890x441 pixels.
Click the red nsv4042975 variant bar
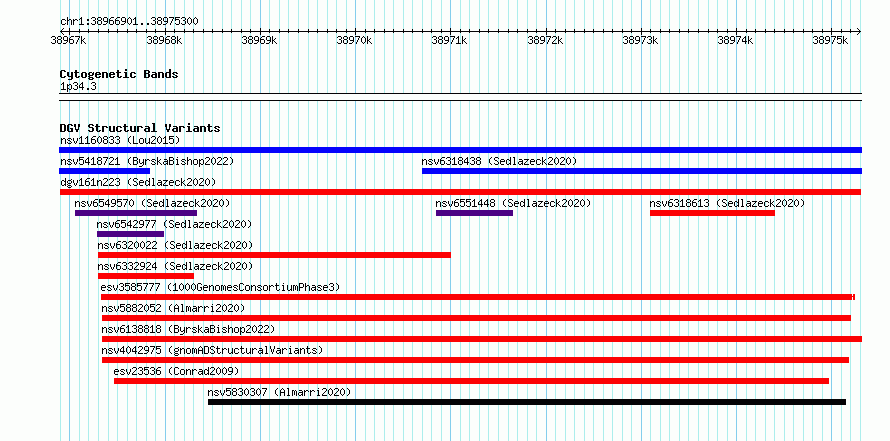(x=475, y=360)
